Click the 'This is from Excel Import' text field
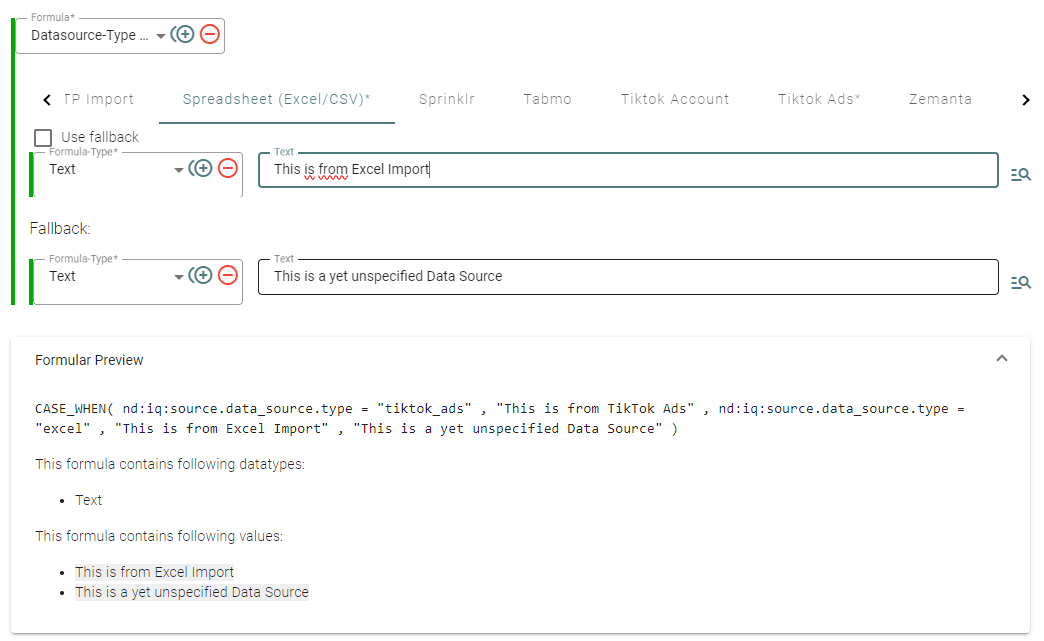1044x641 pixels. [628, 170]
